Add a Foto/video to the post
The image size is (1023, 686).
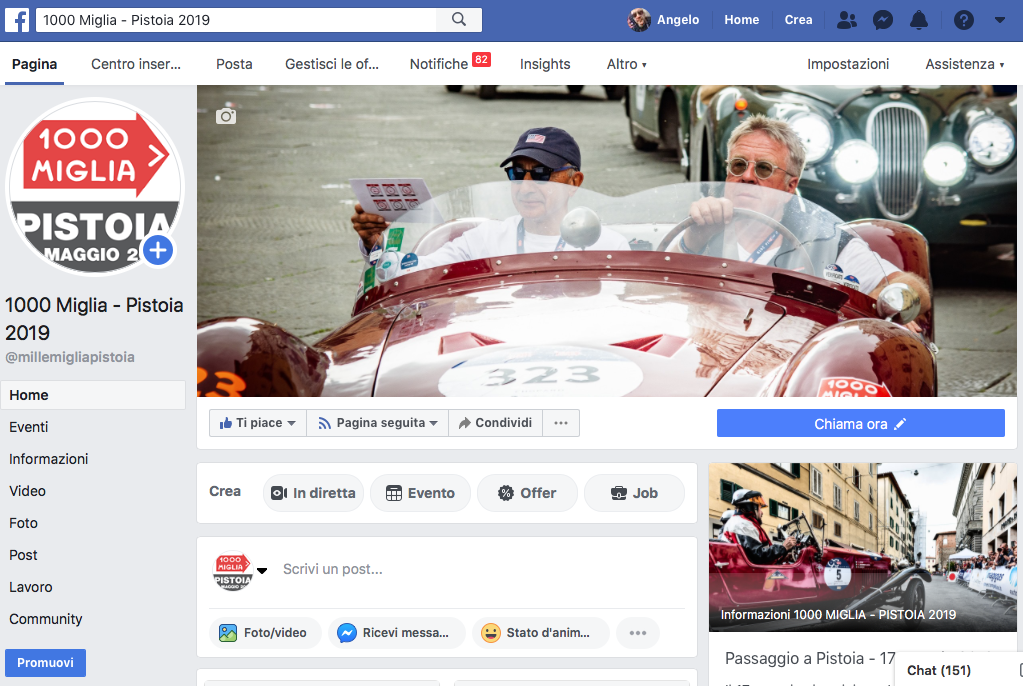pos(265,632)
